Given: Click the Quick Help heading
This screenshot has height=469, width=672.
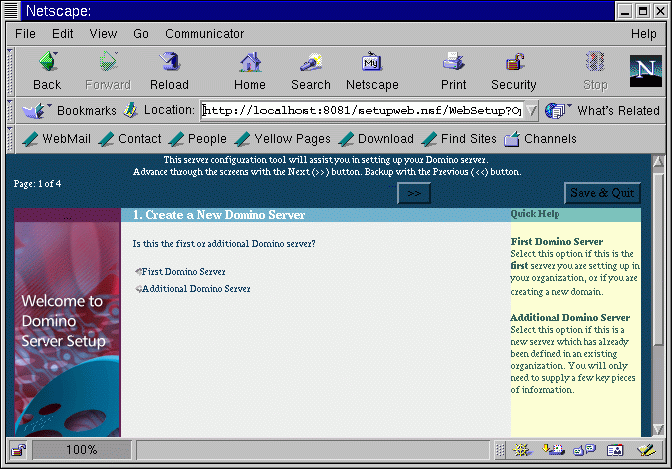Looking at the screenshot, I should tap(535, 214).
